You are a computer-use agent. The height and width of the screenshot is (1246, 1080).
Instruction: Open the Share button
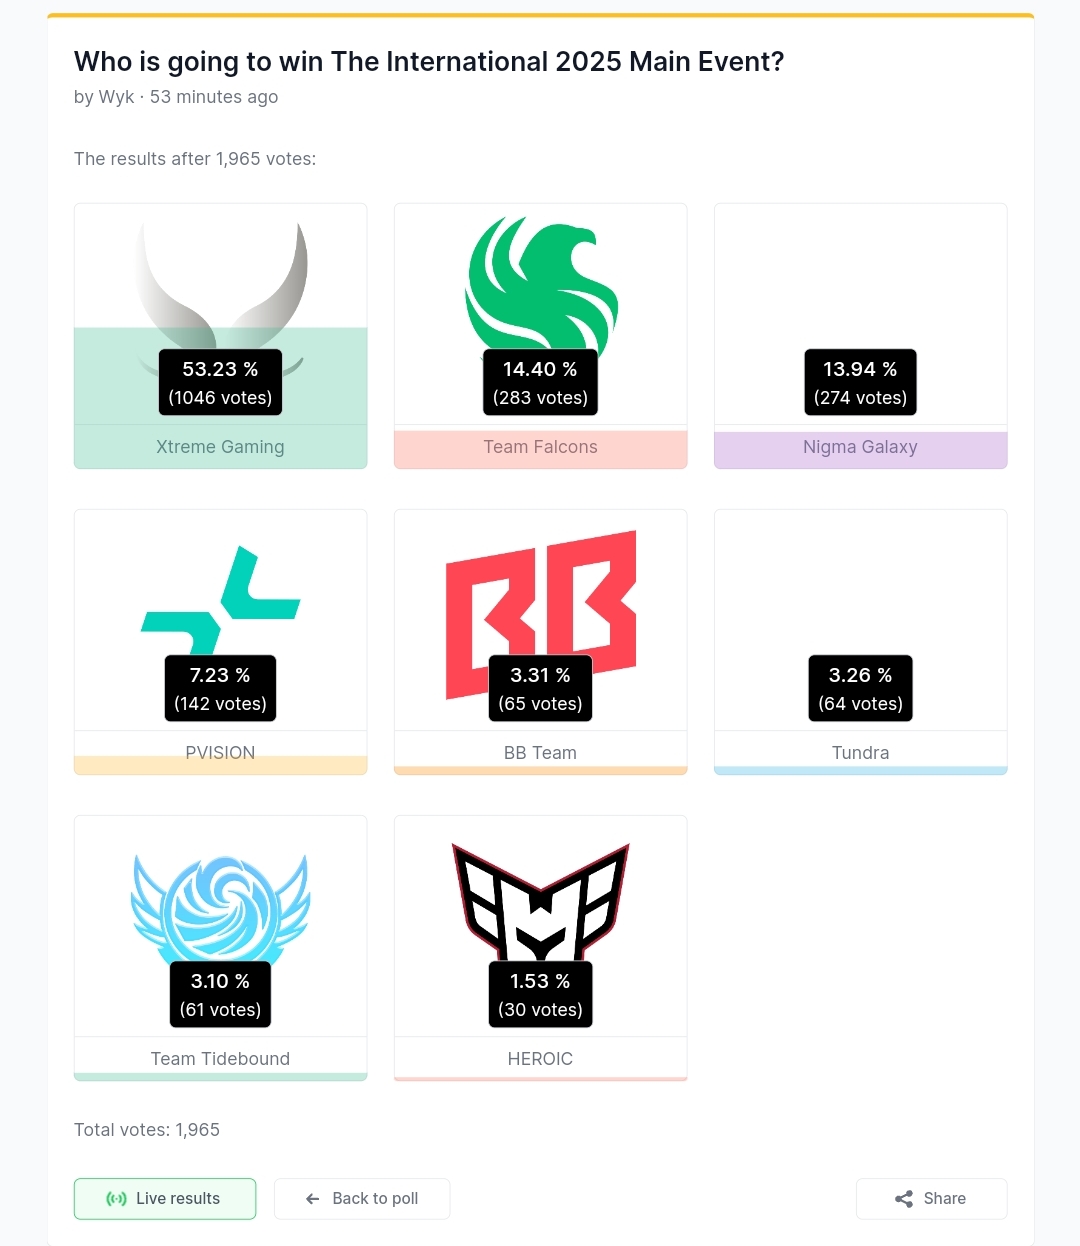click(x=931, y=1199)
